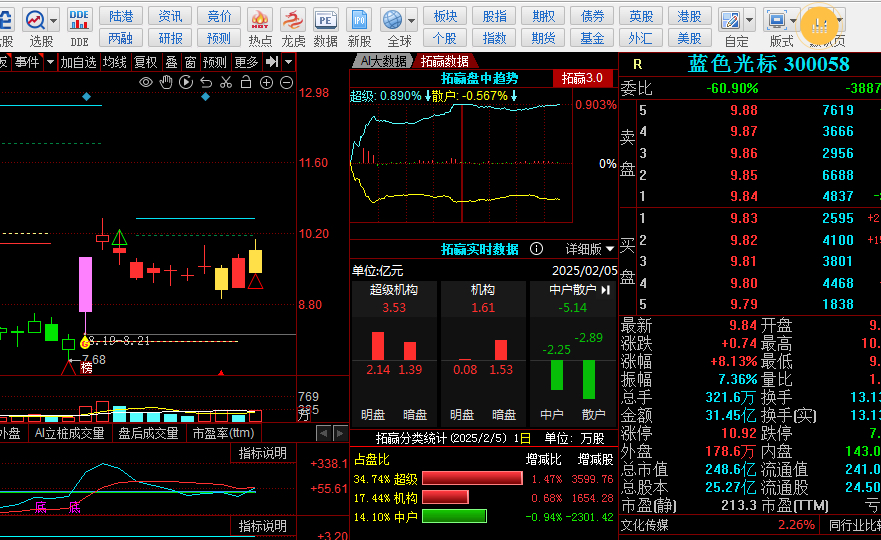Switch to the AI大数据 tab

(383, 62)
